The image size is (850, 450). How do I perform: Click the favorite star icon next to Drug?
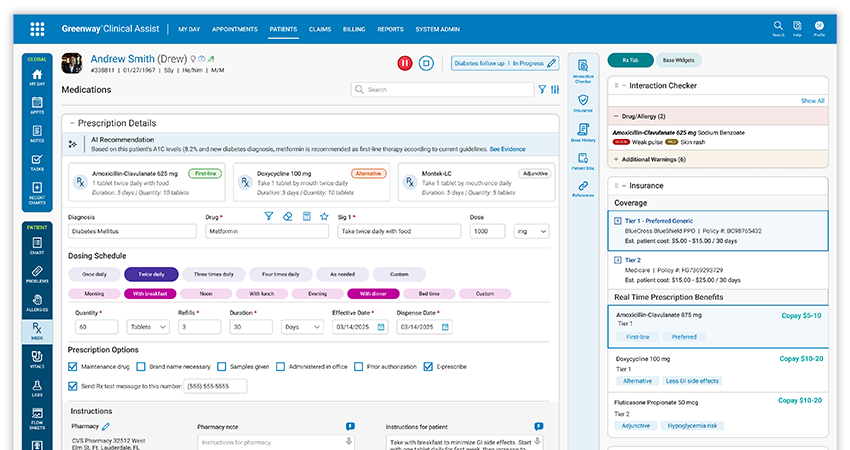pos(324,216)
